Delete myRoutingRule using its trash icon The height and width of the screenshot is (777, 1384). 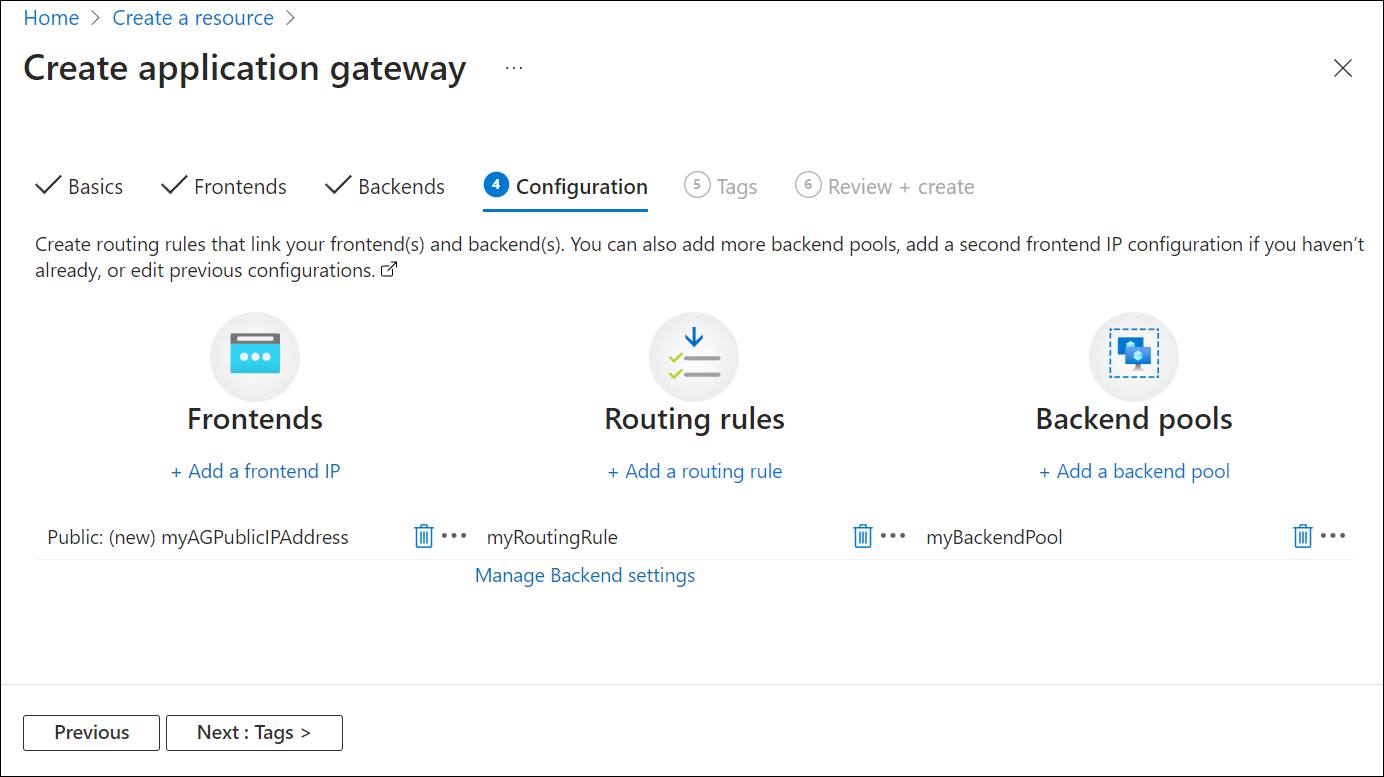click(862, 536)
